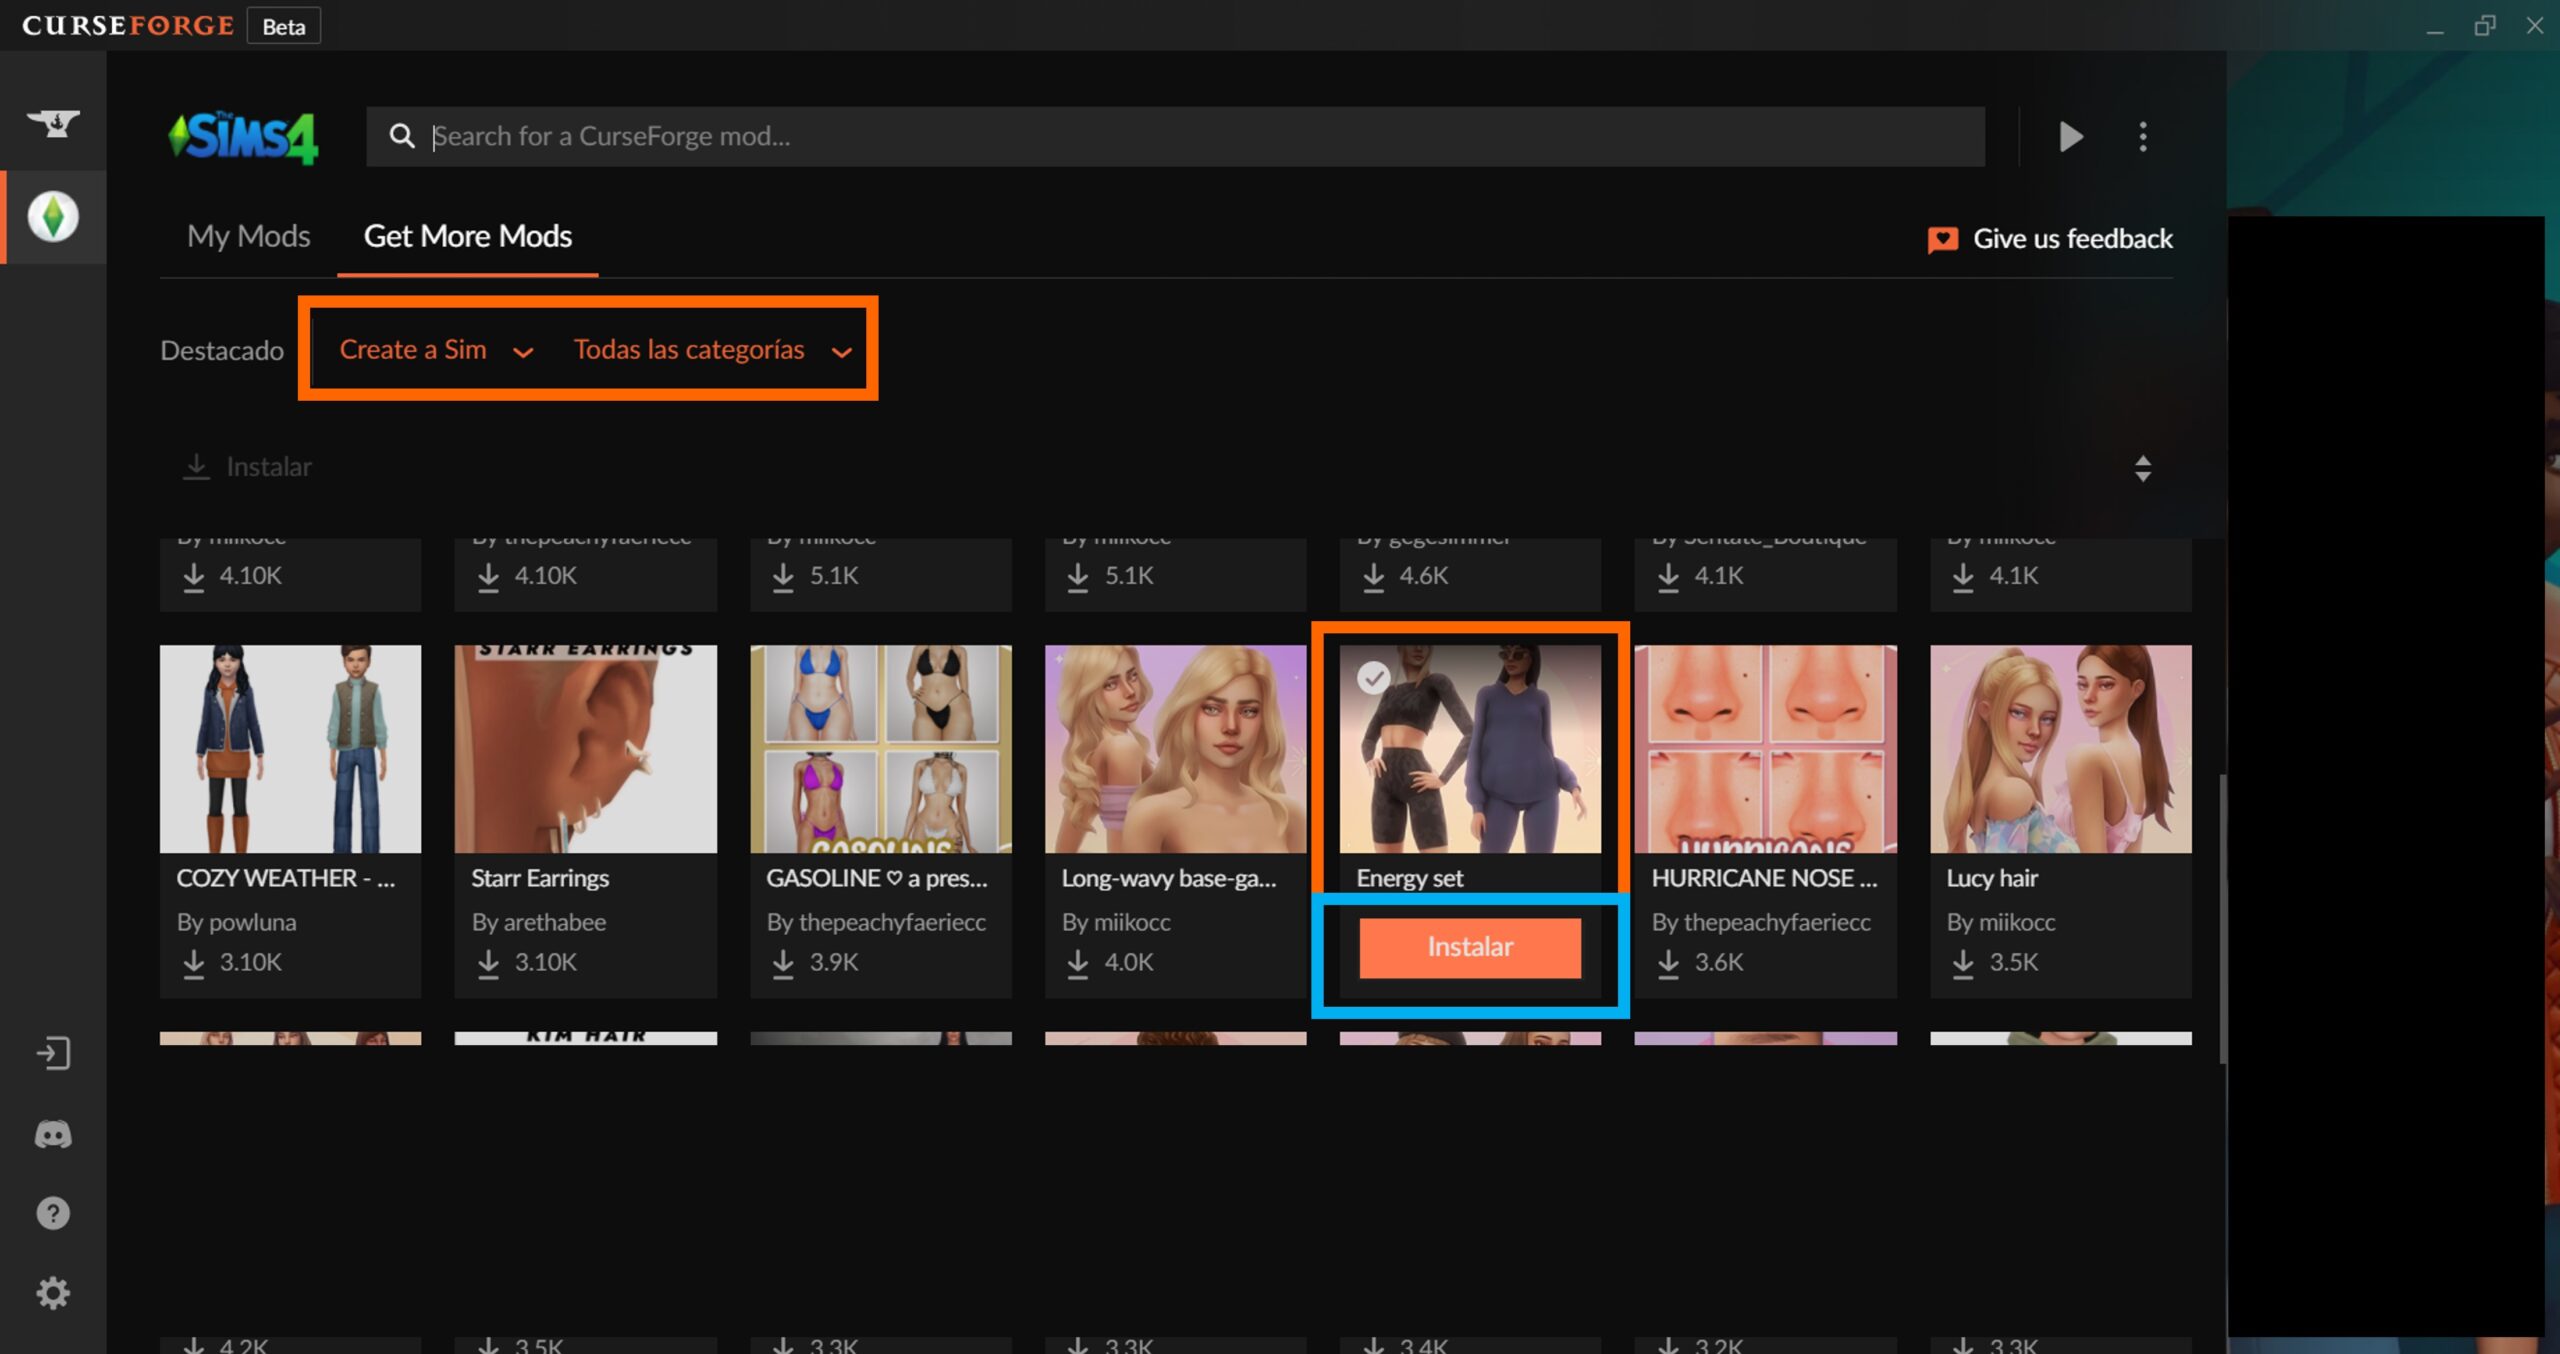Open settings gear in sidebar
The height and width of the screenshot is (1354, 2560).
click(53, 1293)
